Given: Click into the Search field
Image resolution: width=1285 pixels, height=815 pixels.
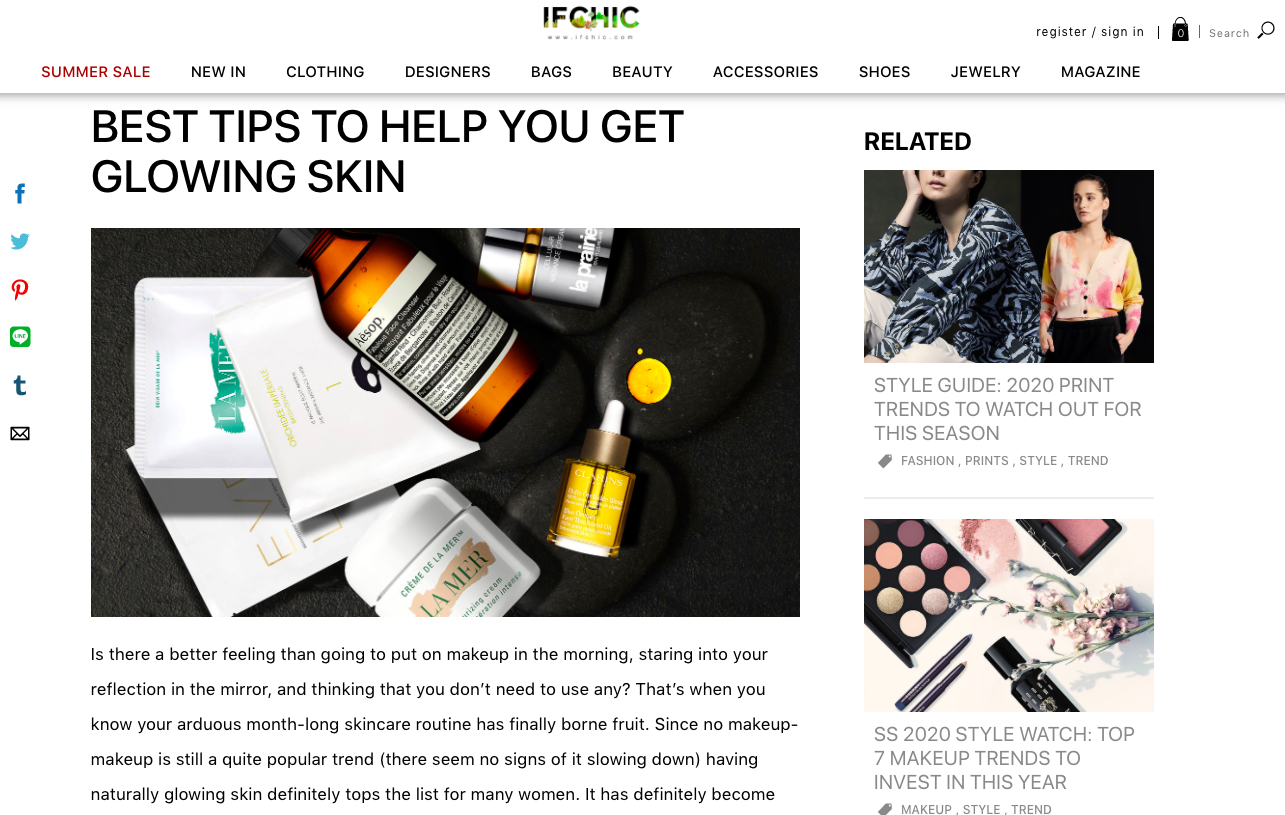Looking at the screenshot, I should (x=1229, y=33).
